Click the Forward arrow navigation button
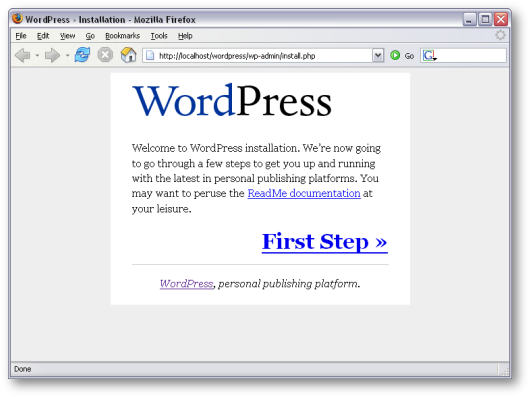Screen dimensions: 530x397 coord(52,55)
